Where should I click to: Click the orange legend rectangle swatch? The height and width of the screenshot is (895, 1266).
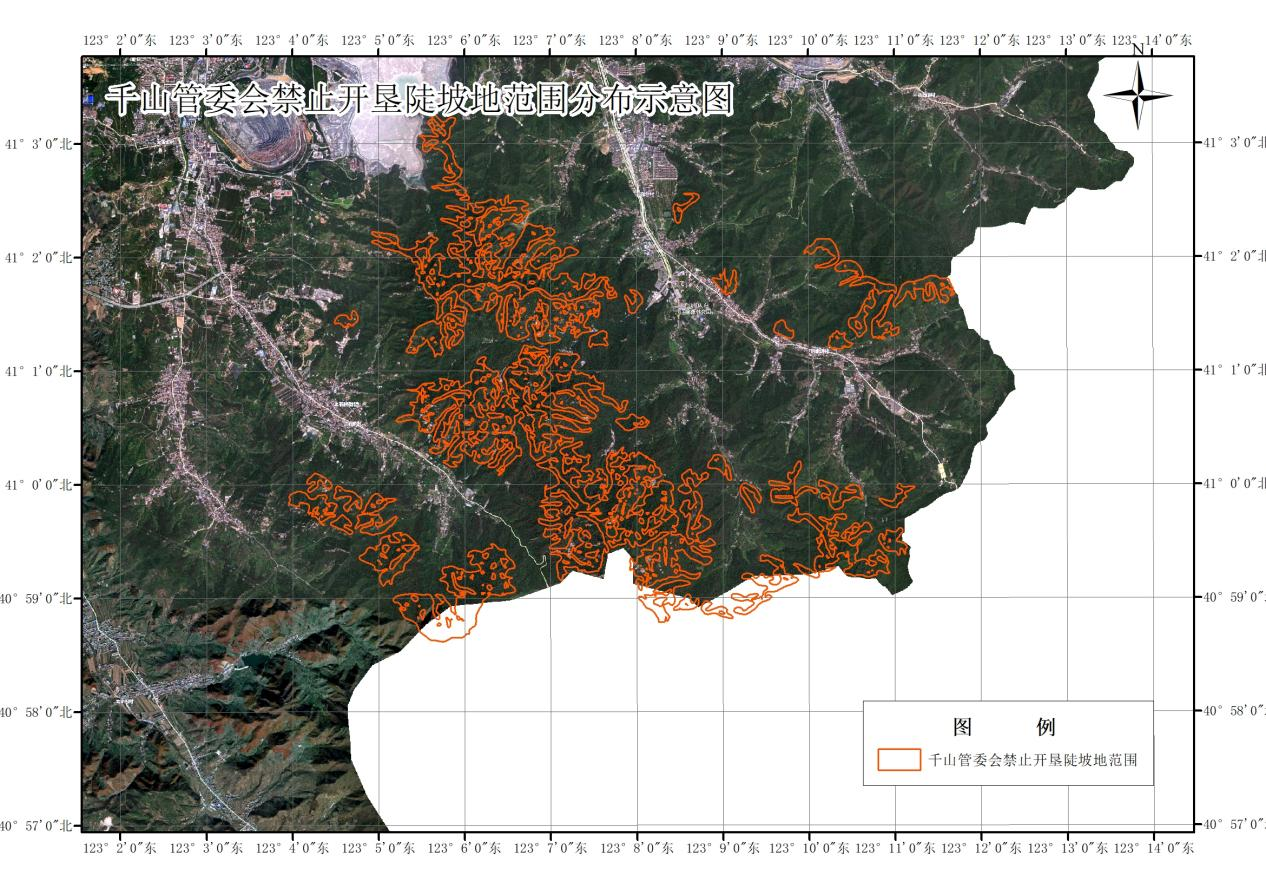(899, 759)
